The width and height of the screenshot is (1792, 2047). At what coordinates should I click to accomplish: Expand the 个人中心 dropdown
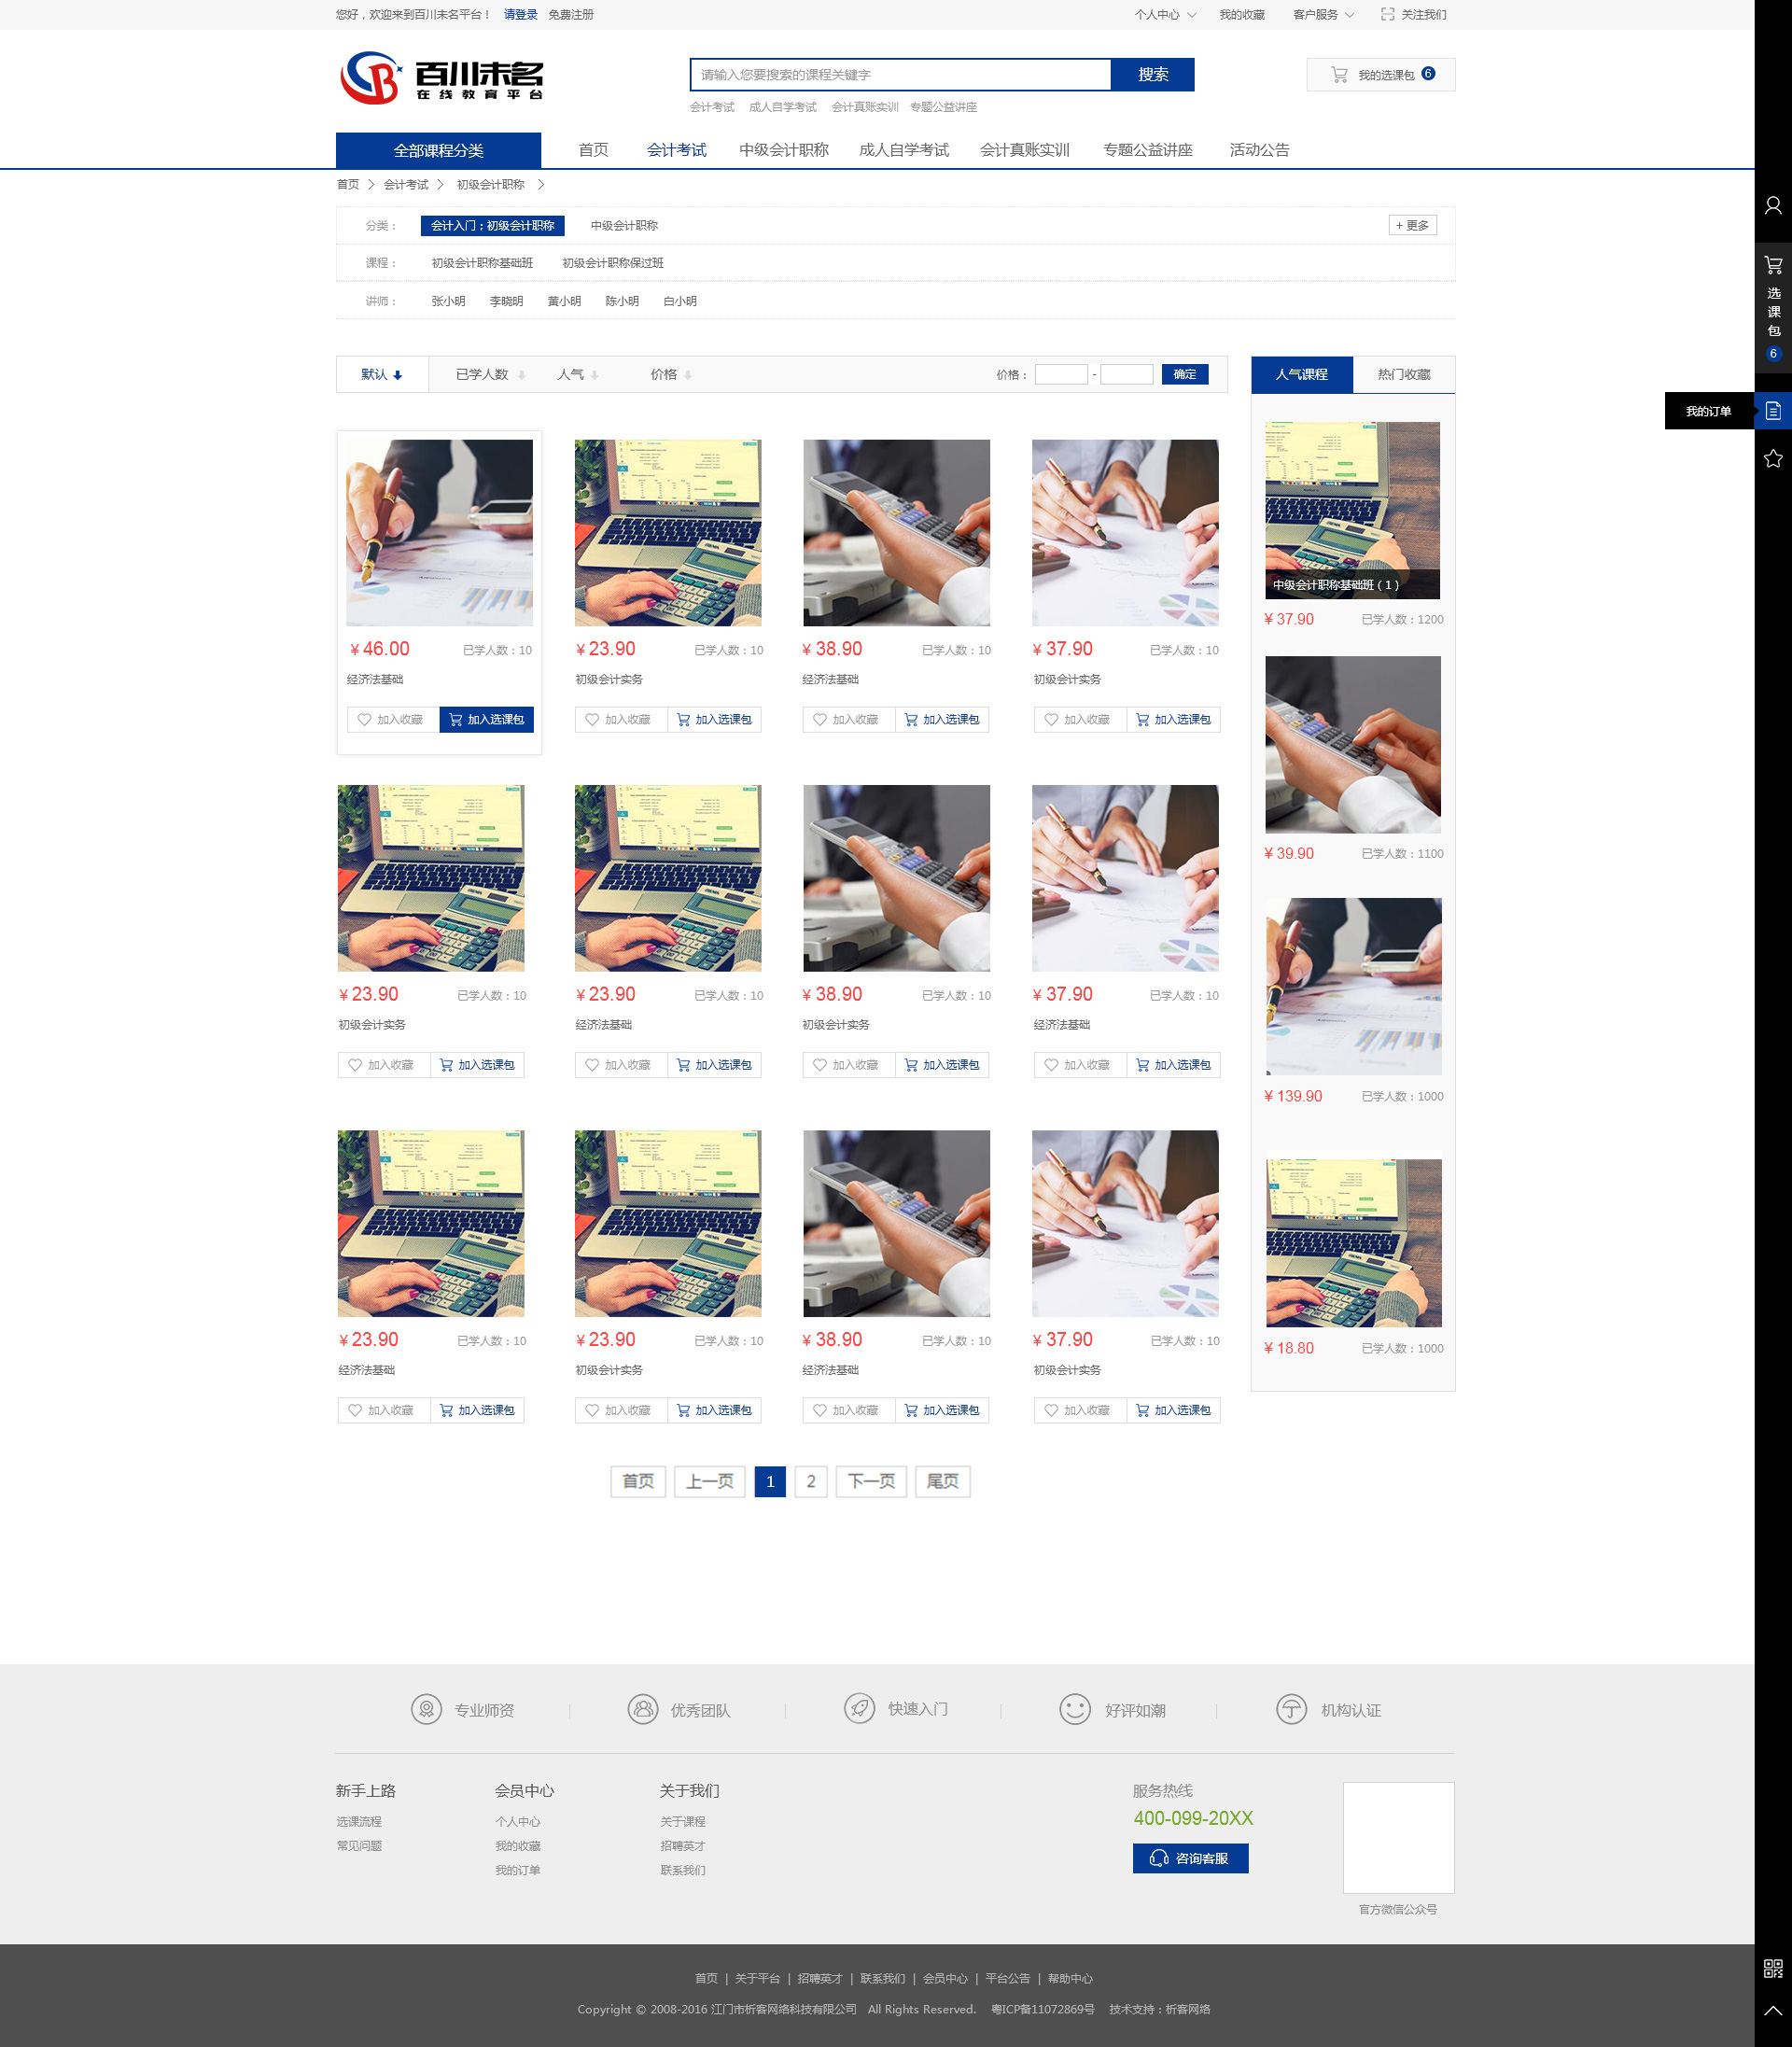pyautogui.click(x=1164, y=14)
